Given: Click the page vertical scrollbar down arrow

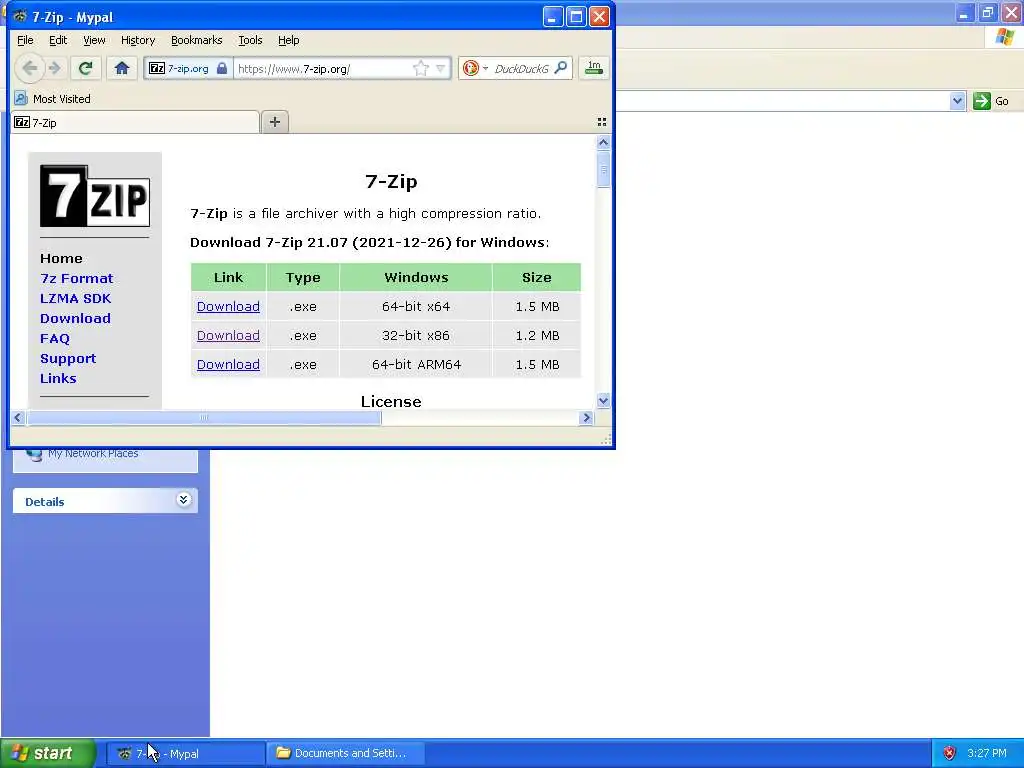Looking at the screenshot, I should pos(603,400).
